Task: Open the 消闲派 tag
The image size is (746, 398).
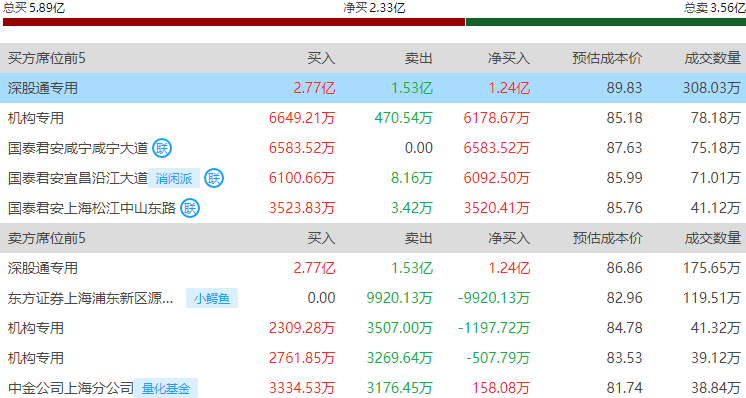Action: coord(174,178)
